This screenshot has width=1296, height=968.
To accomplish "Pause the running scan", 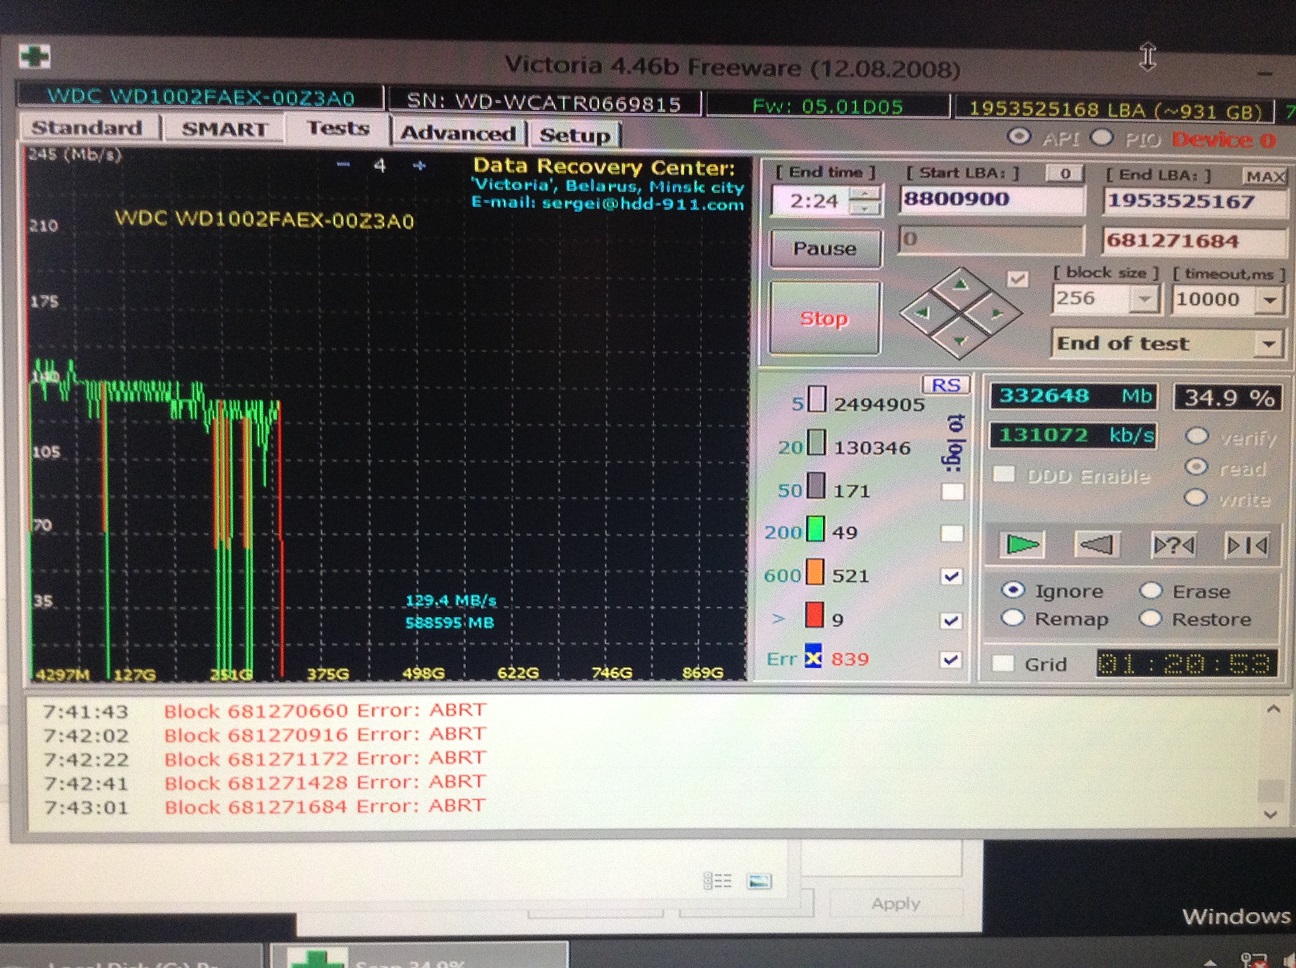I will point(825,248).
